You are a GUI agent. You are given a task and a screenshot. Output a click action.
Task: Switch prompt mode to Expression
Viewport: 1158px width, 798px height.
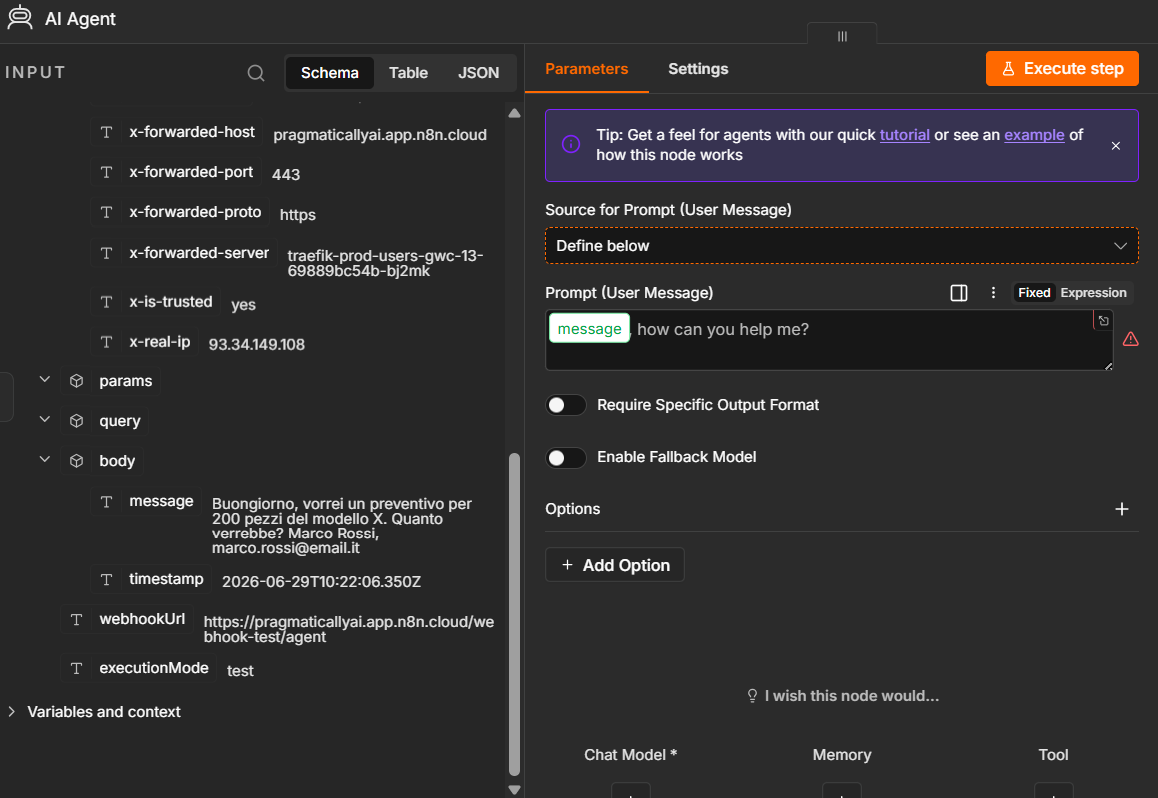1093,293
